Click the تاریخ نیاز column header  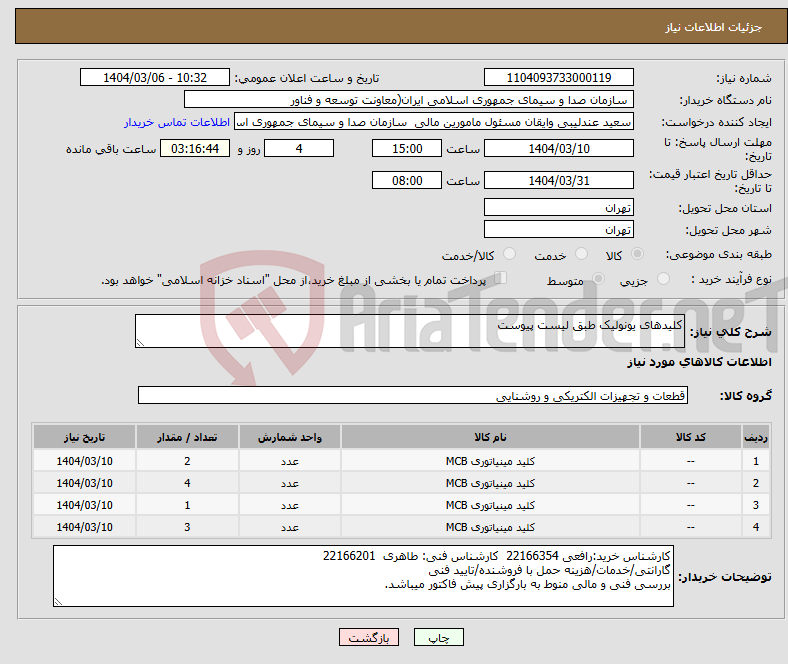(84, 437)
